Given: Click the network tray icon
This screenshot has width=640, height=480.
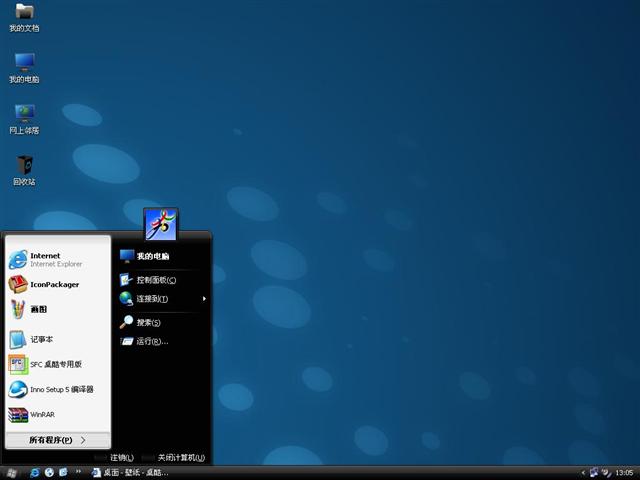Looking at the screenshot, I should [x=594, y=473].
